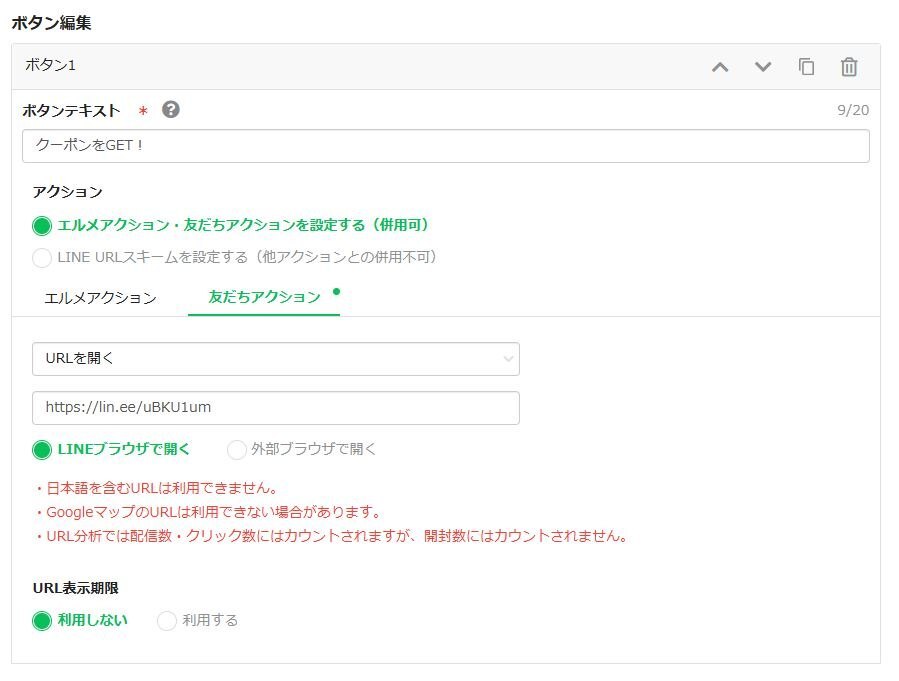This screenshot has width=899, height=681.
Task: Open the URLを開く dropdown
Action: click(x=276, y=359)
